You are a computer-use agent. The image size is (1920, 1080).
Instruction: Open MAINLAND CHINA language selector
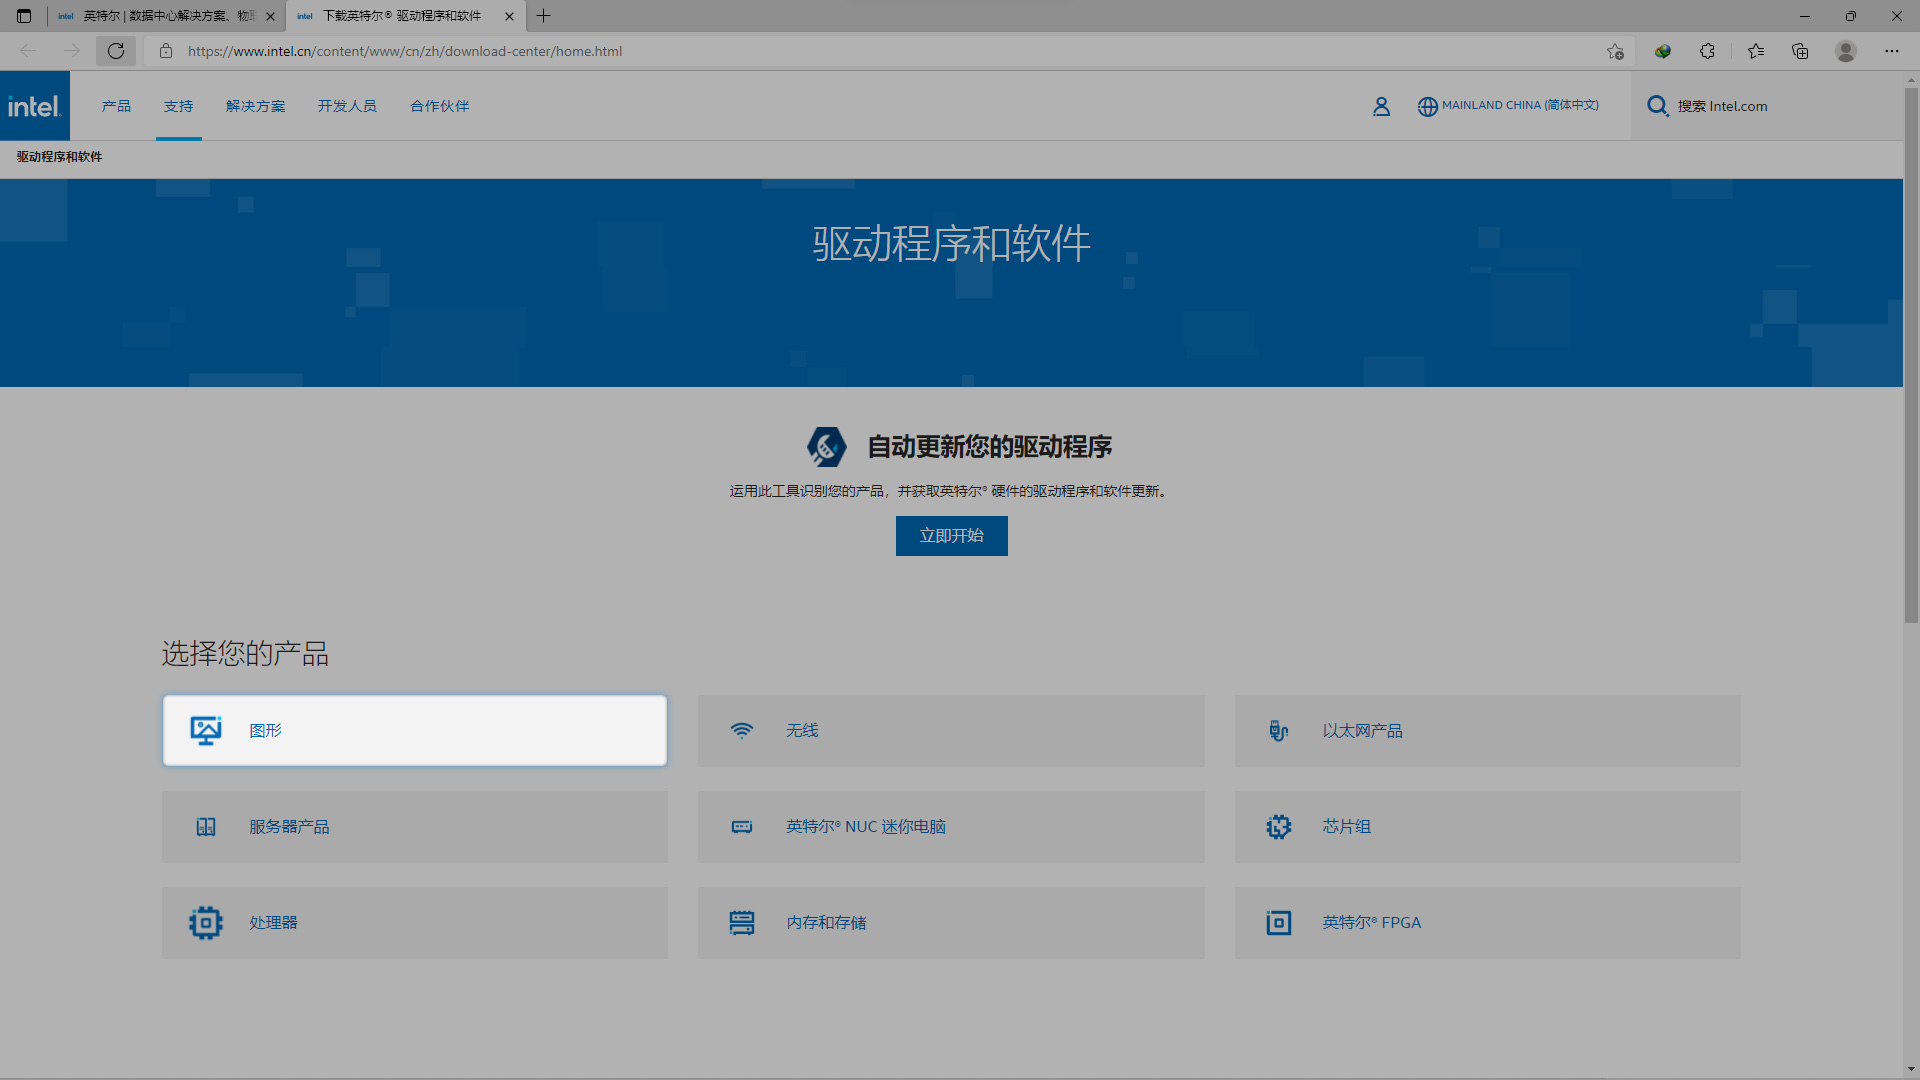1519,106
